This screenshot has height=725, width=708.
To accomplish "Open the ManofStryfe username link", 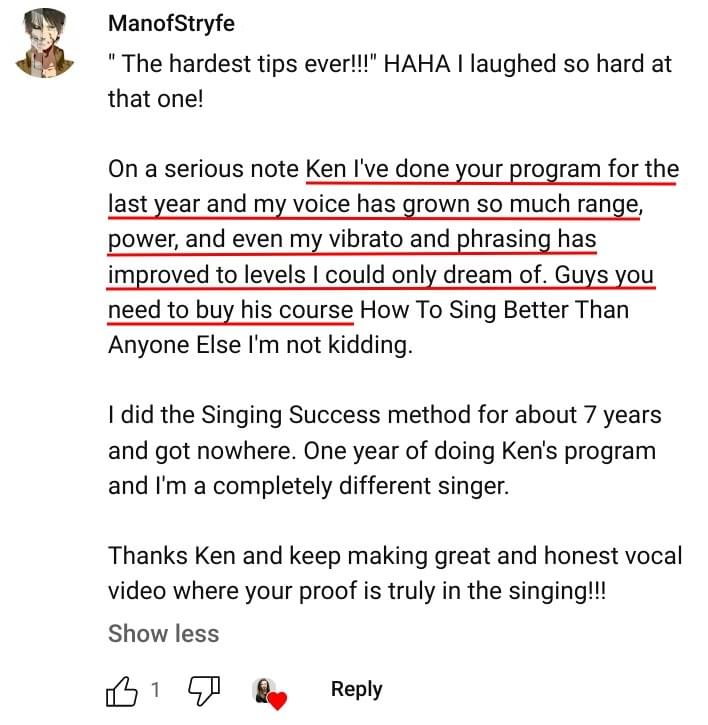I will 171,24.
